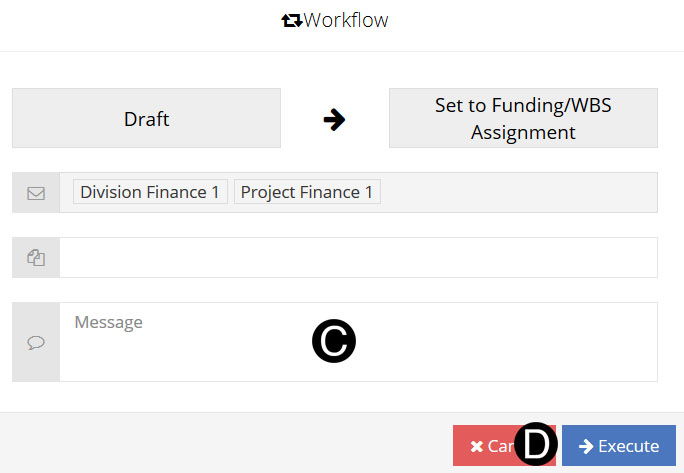The width and height of the screenshot is (684, 473).
Task: Click the circled letter C marker
Action: (334, 341)
